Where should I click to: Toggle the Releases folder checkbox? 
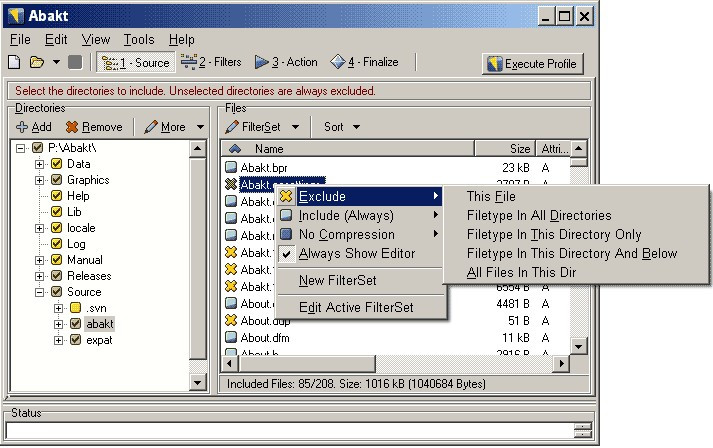[x=57, y=276]
